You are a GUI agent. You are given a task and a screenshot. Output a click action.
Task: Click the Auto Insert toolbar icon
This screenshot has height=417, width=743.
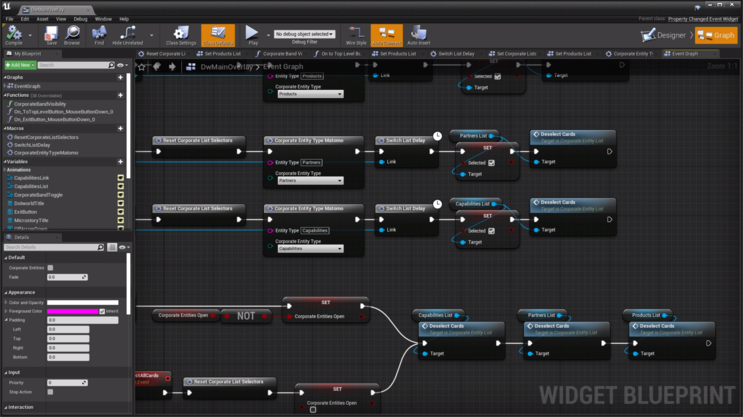418,34
